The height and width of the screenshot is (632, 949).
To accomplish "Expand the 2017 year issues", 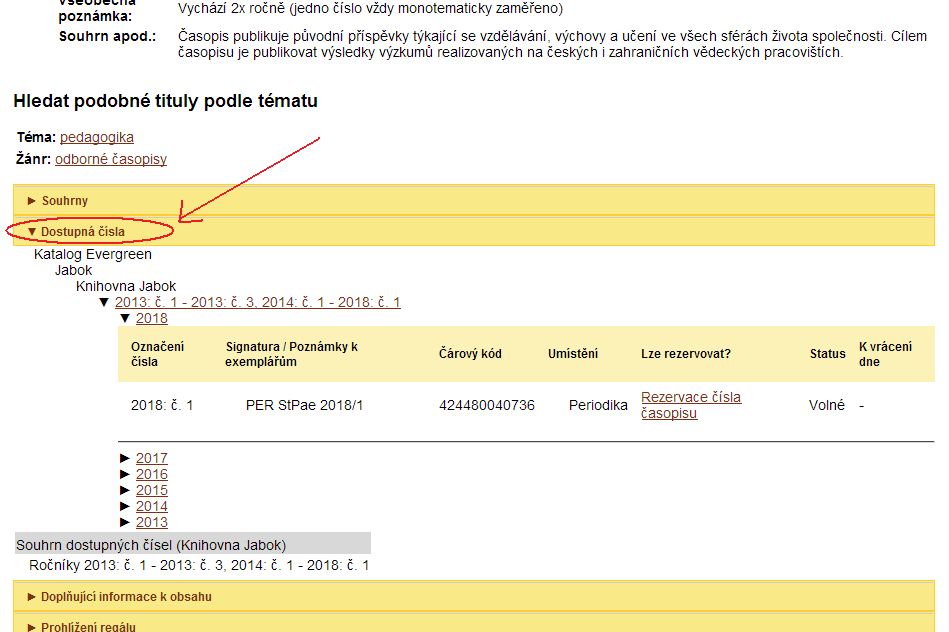I will pyautogui.click(x=152, y=458).
